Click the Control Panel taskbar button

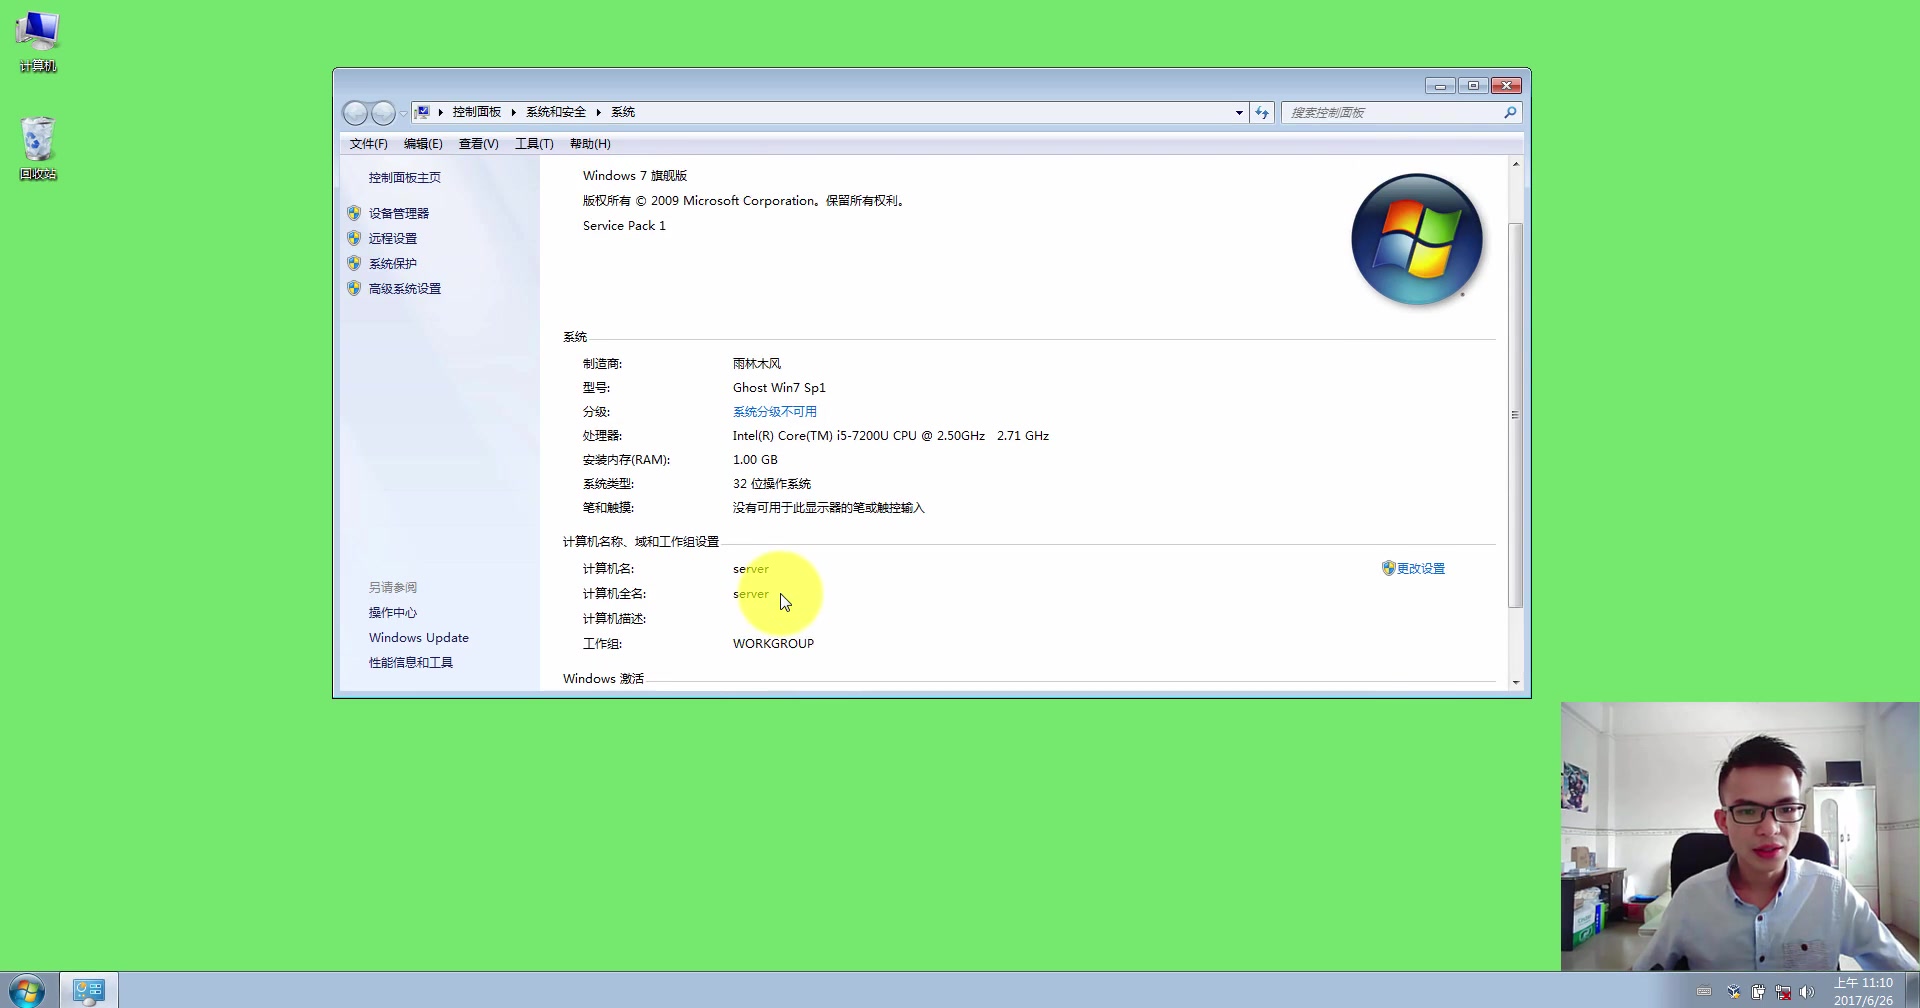coord(89,990)
